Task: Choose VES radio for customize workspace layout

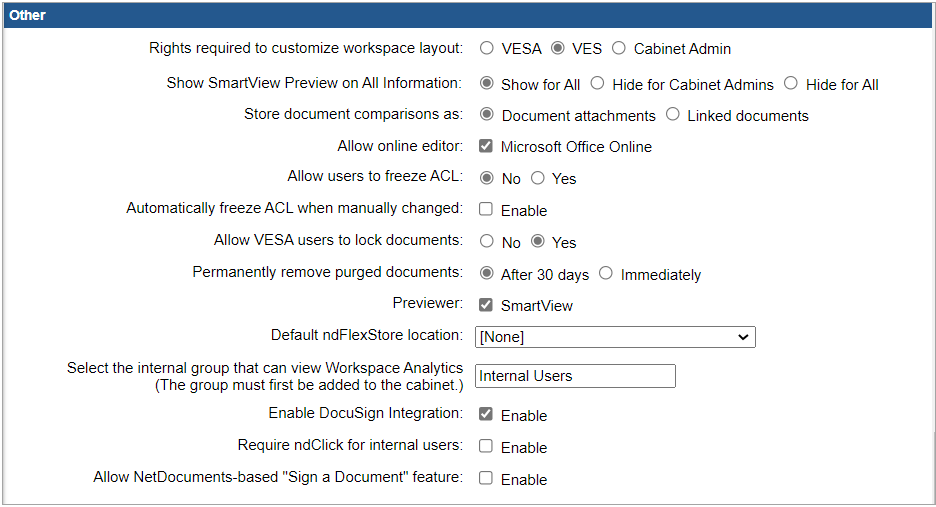Action: (x=558, y=48)
